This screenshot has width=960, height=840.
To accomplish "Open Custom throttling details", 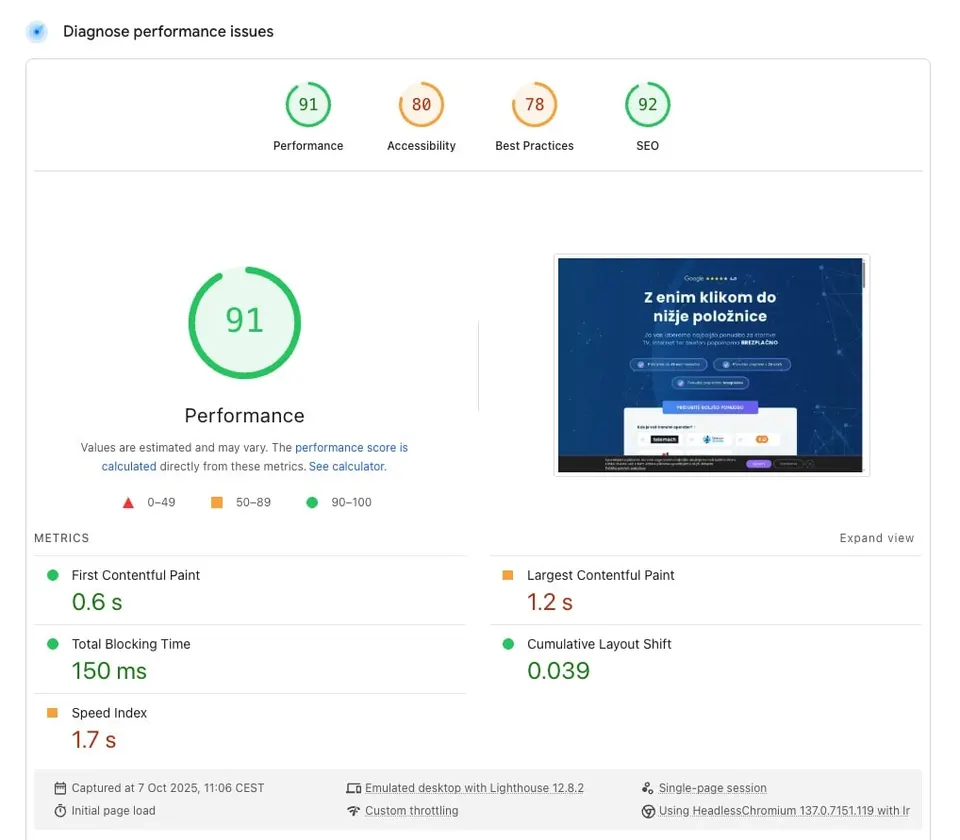I will pyautogui.click(x=411, y=811).
